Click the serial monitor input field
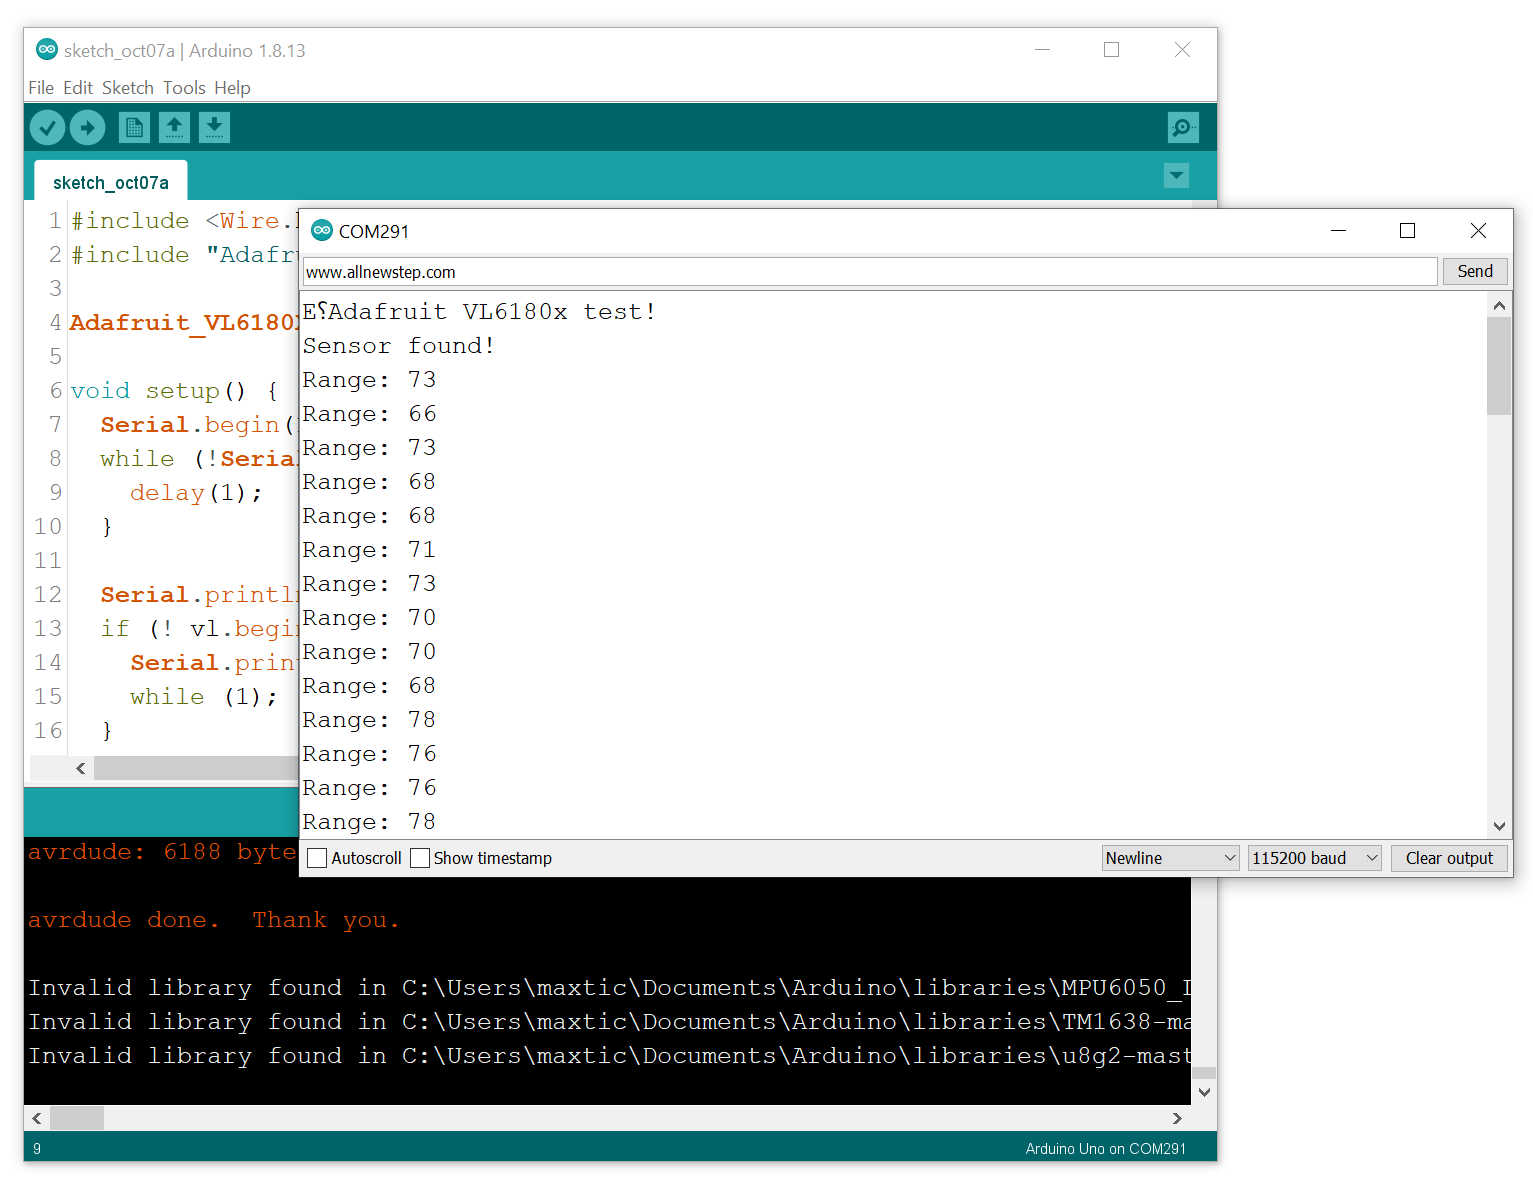 (x=869, y=271)
